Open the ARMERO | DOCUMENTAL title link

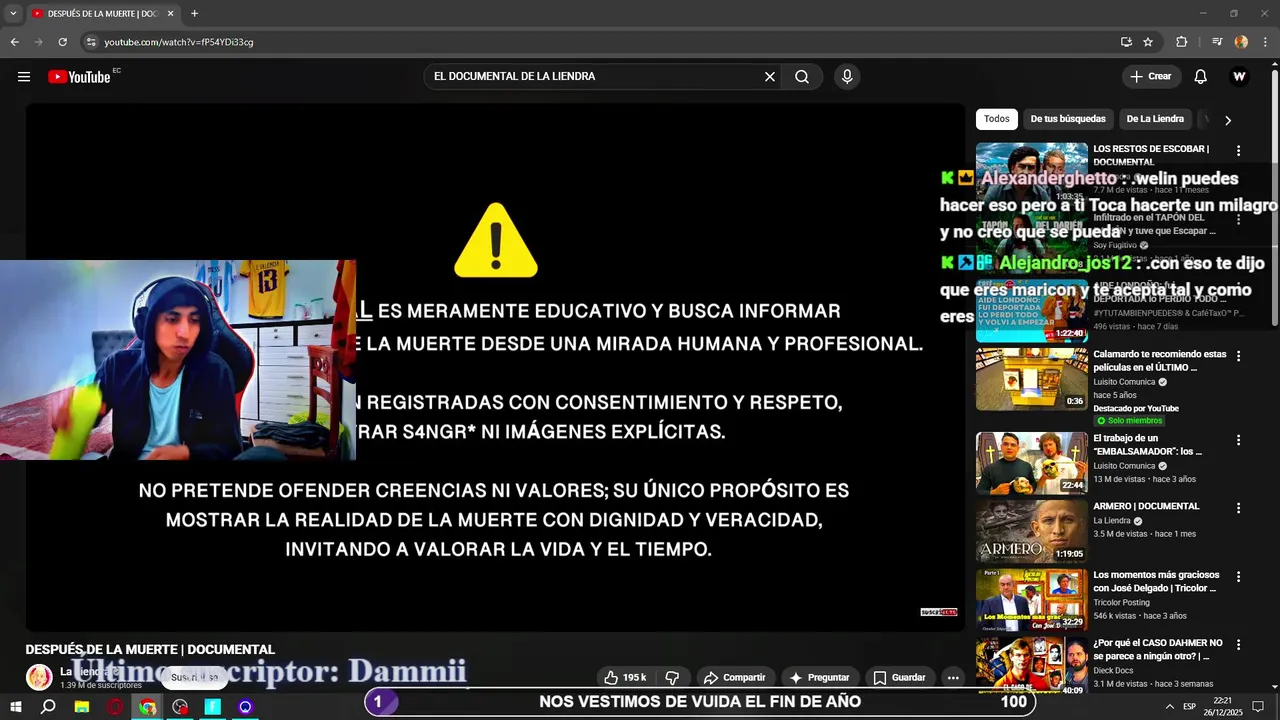1146,506
